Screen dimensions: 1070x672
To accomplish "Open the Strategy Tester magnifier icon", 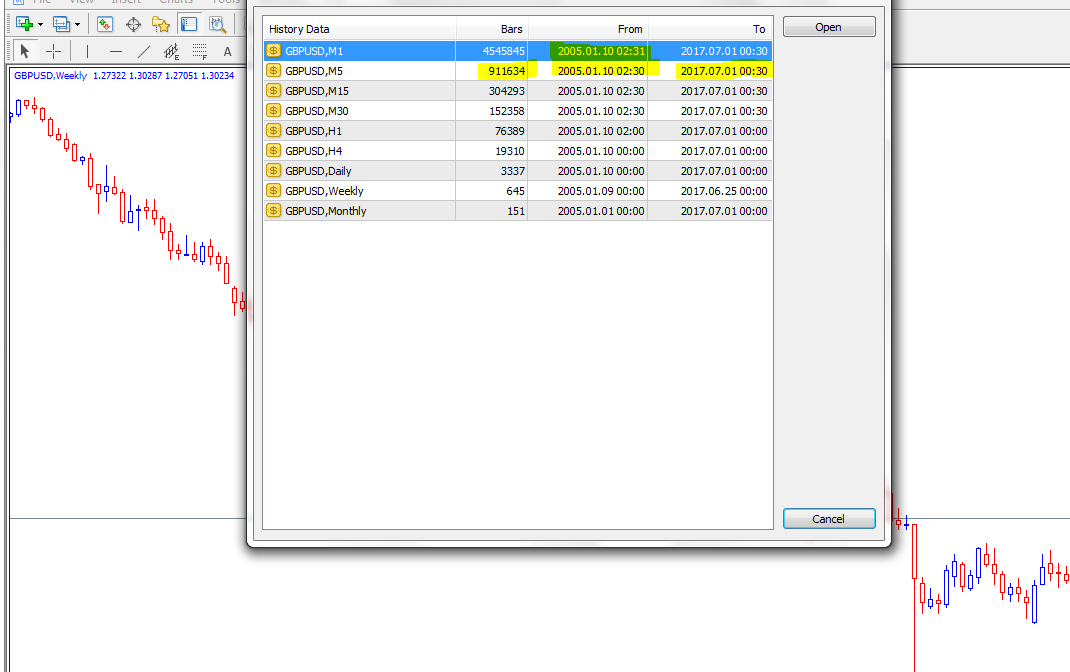I will coord(216,24).
